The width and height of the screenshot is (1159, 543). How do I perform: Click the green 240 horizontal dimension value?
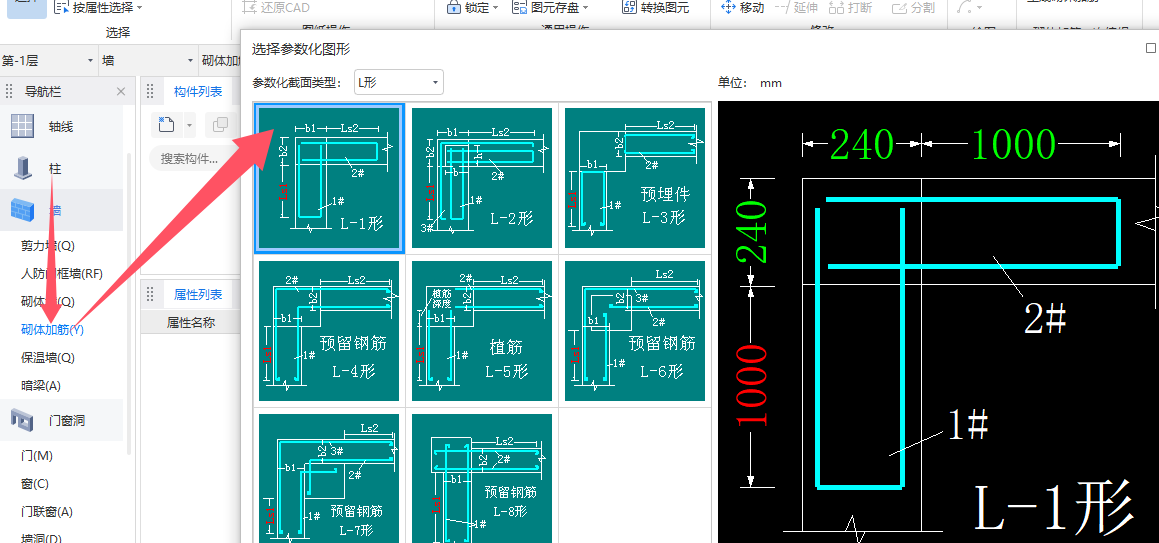point(863,145)
